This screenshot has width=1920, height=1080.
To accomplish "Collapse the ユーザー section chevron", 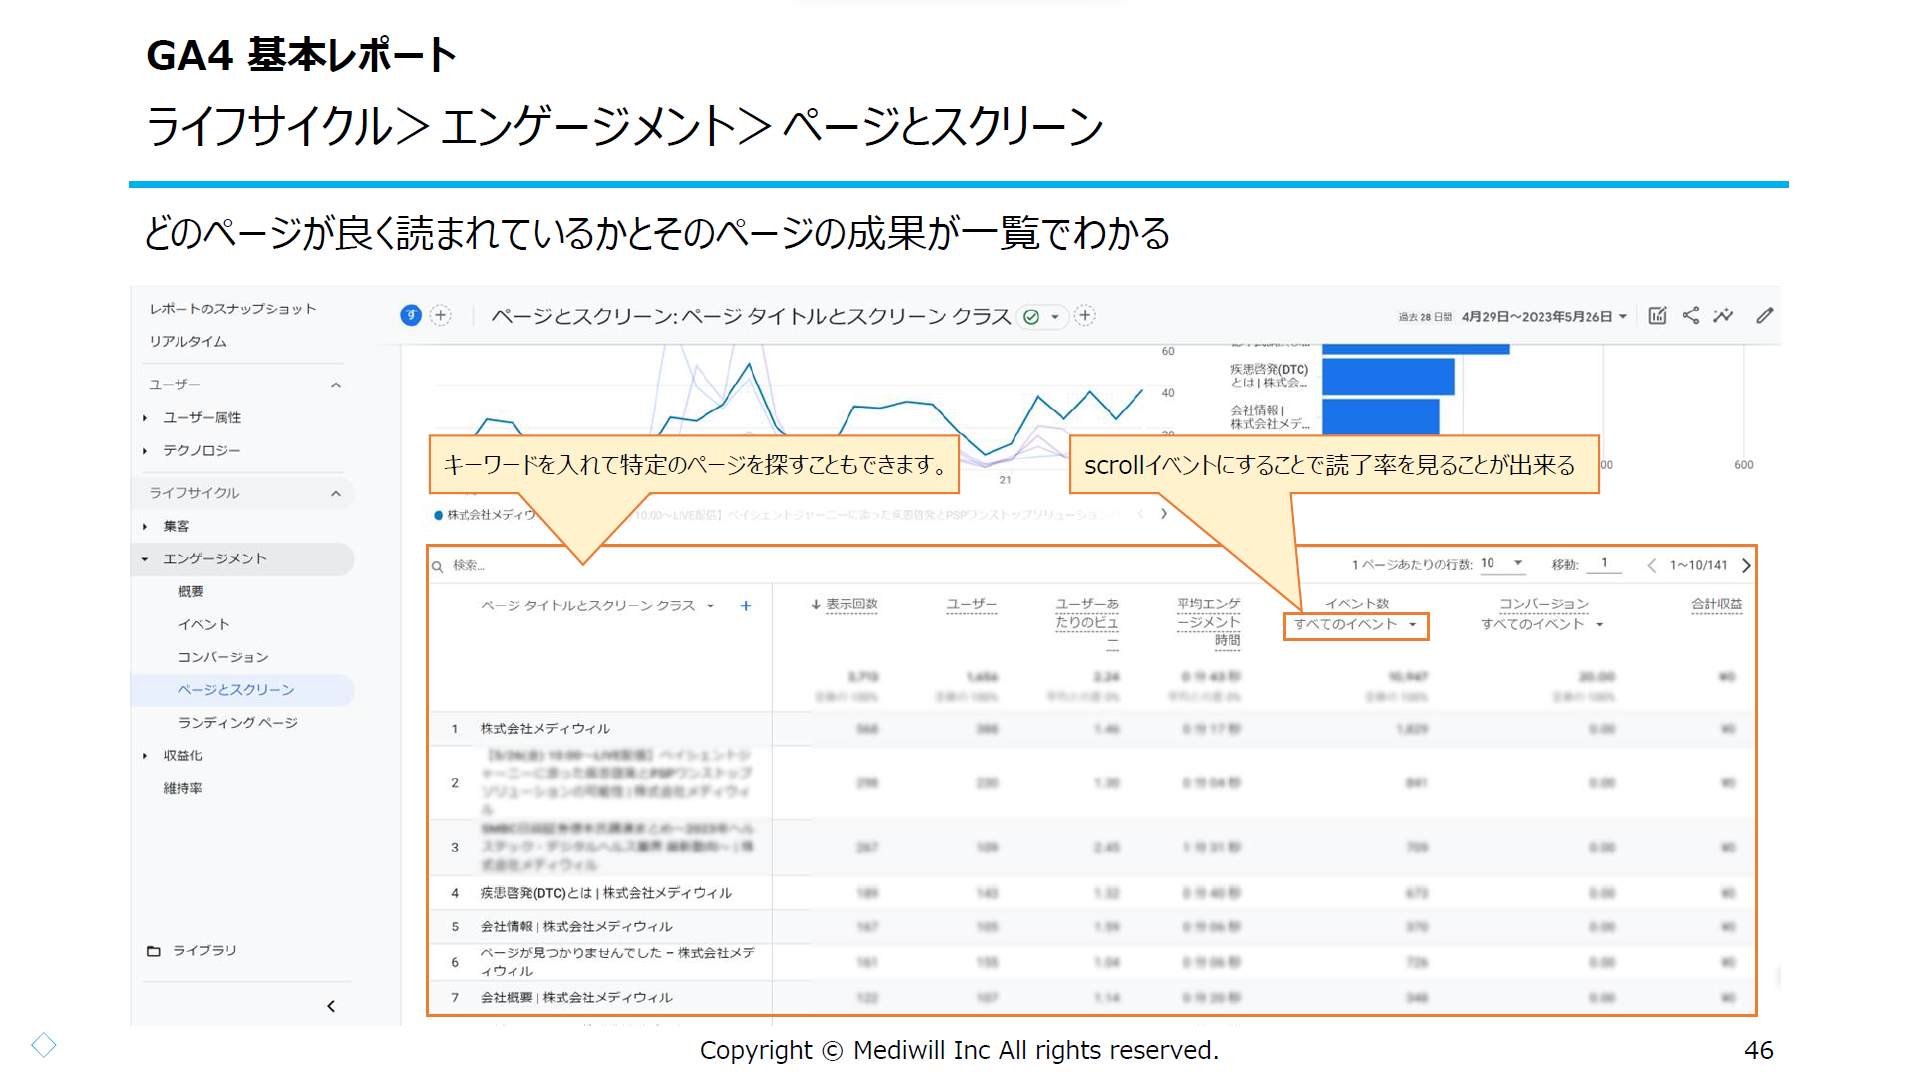I will click(x=336, y=385).
